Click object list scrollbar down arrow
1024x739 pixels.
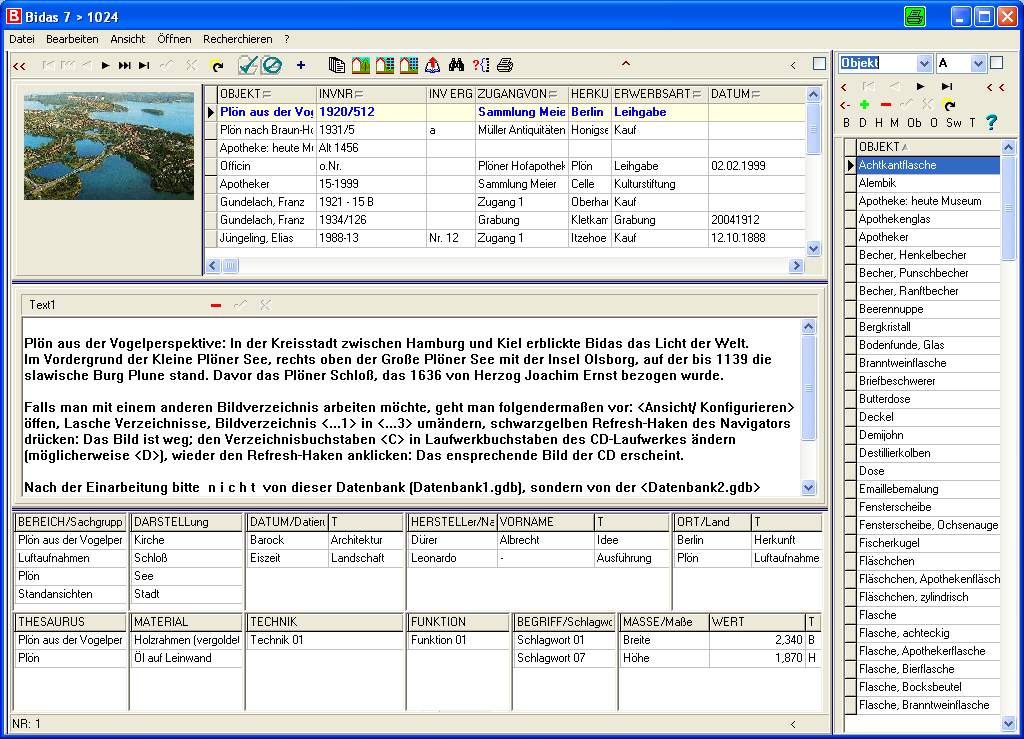pos(1008,723)
